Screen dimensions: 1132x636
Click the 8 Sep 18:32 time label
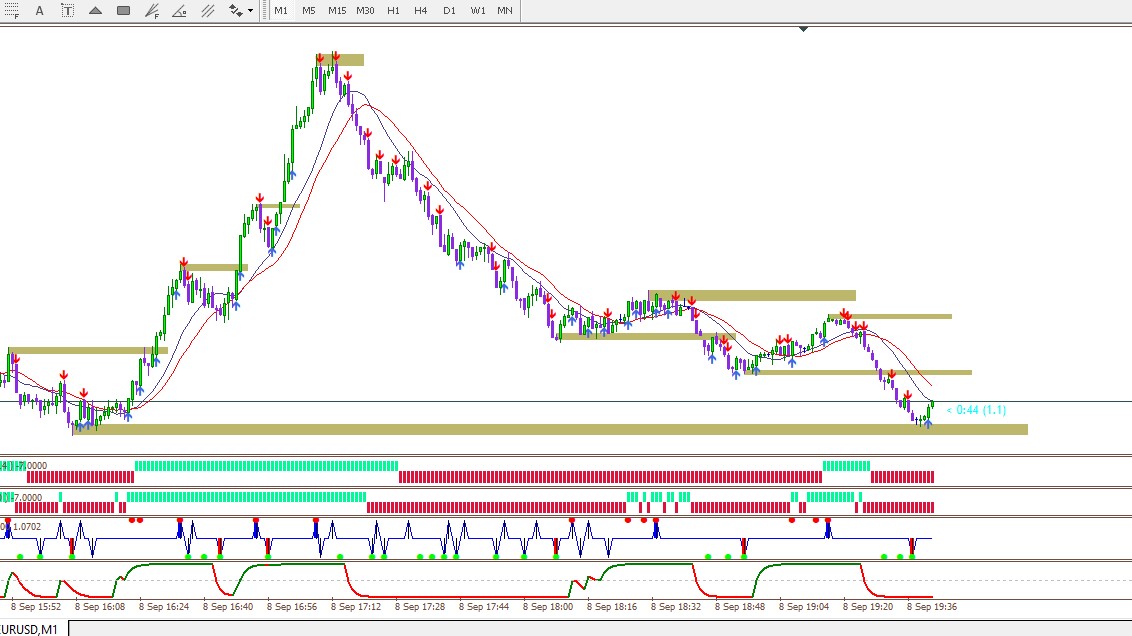click(676, 606)
